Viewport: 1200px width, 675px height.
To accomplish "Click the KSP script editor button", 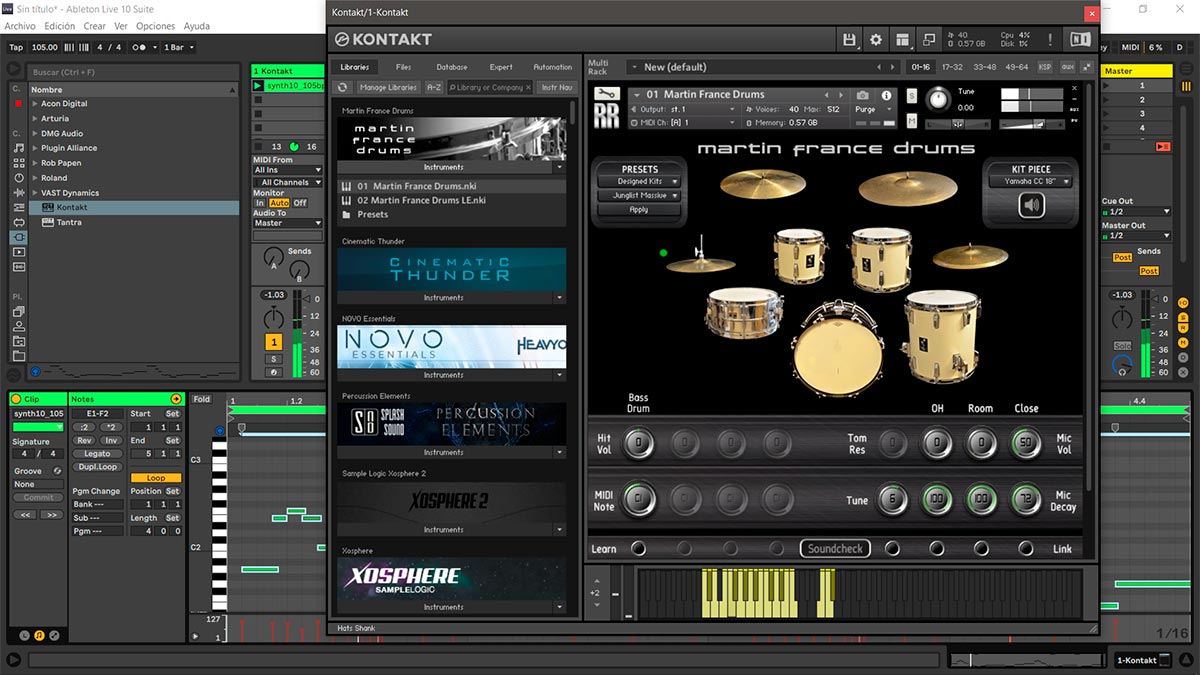I will pos(1045,67).
